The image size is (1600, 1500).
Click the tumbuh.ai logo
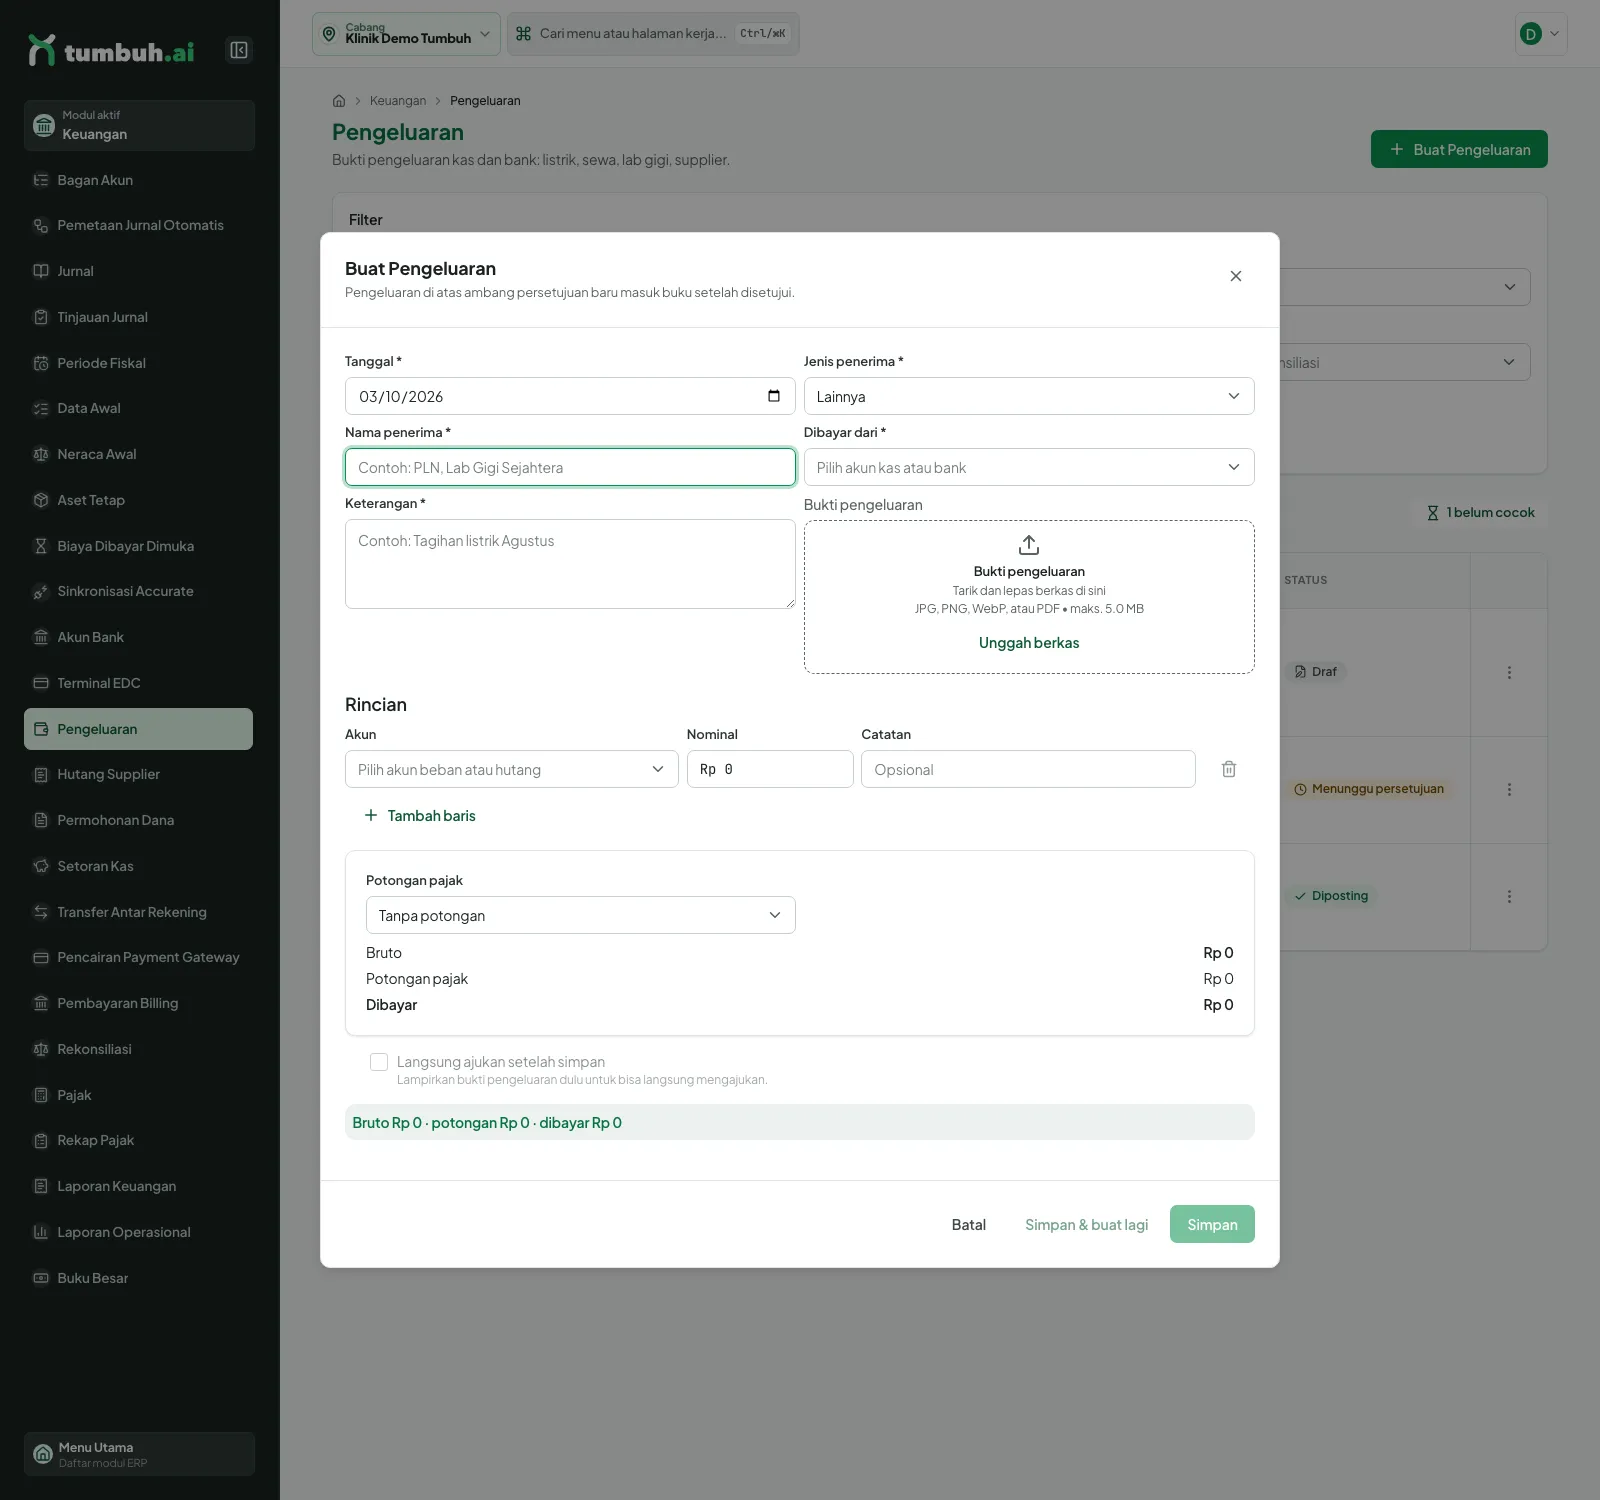[x=112, y=51]
